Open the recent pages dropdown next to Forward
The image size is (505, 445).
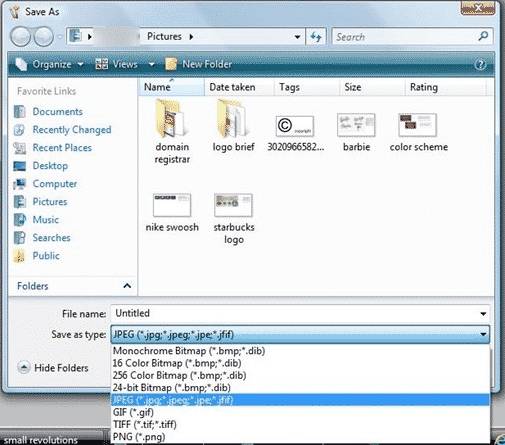[60, 37]
